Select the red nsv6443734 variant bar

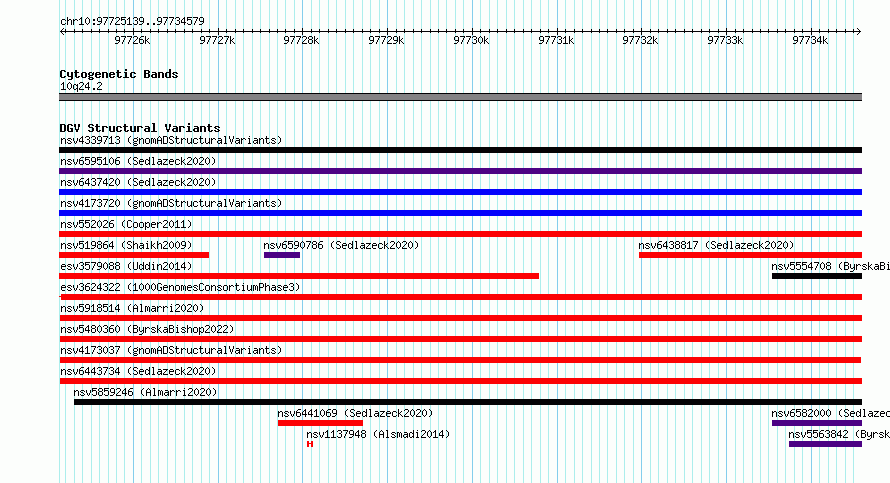[460, 381]
